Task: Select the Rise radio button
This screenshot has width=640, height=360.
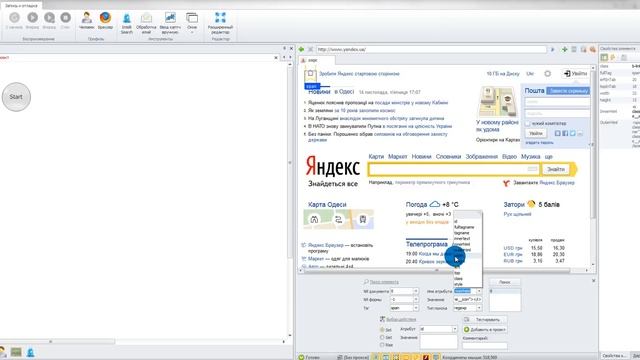Action: [x=382, y=345]
